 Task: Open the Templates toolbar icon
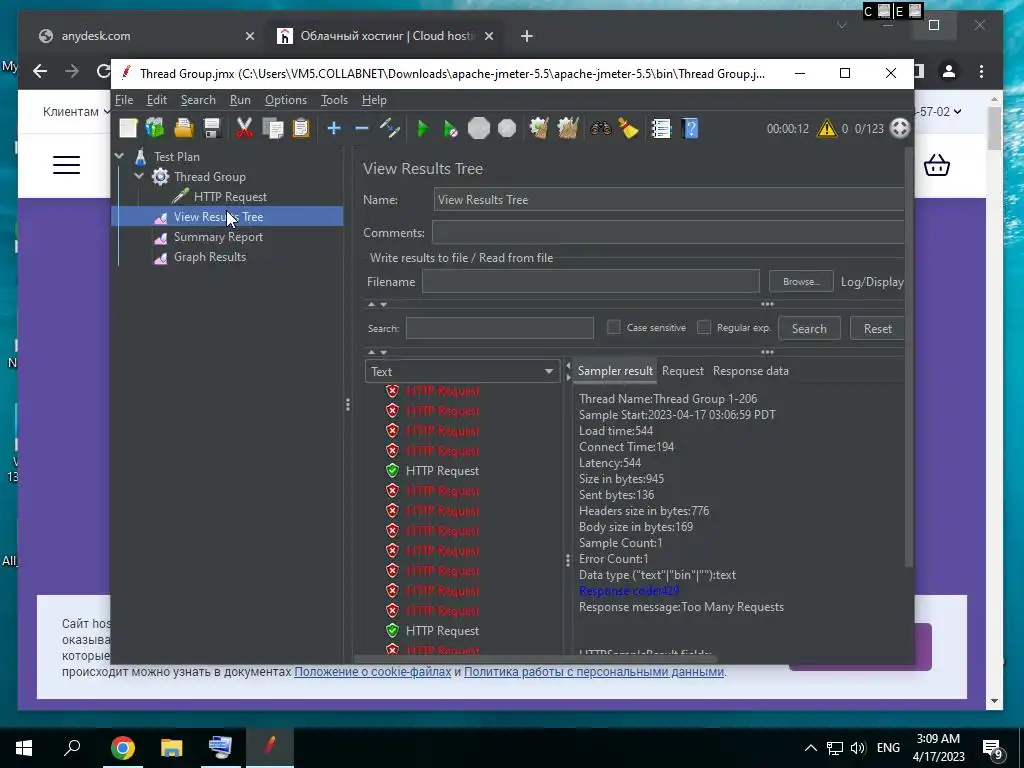click(x=155, y=128)
